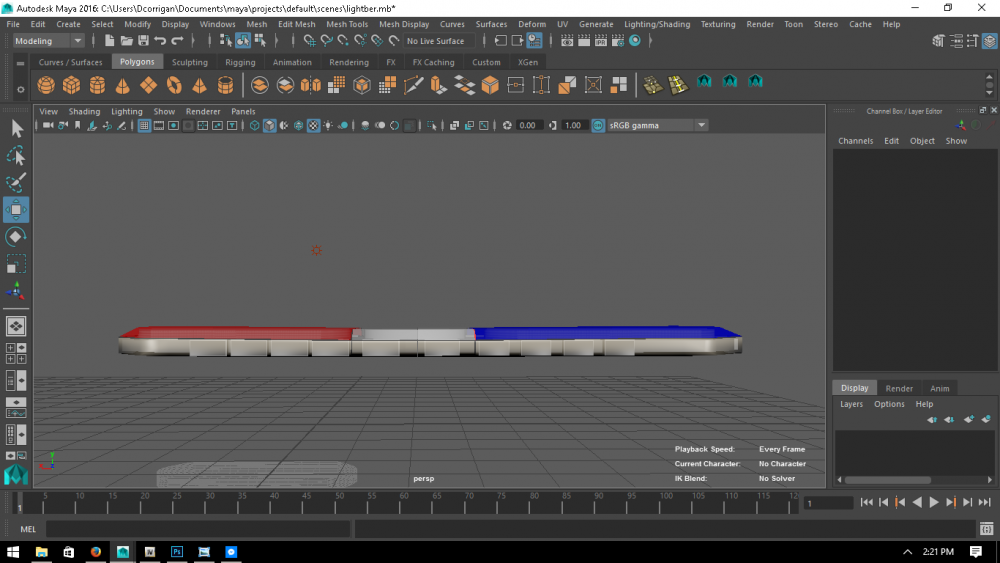Viewport: 1000px width, 563px height.
Task: Open the Hypershade sphere icon
Action: point(635,41)
